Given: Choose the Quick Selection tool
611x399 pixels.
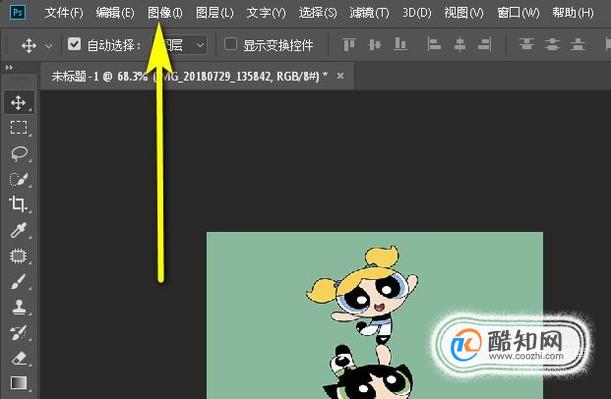Looking at the screenshot, I should [x=19, y=179].
